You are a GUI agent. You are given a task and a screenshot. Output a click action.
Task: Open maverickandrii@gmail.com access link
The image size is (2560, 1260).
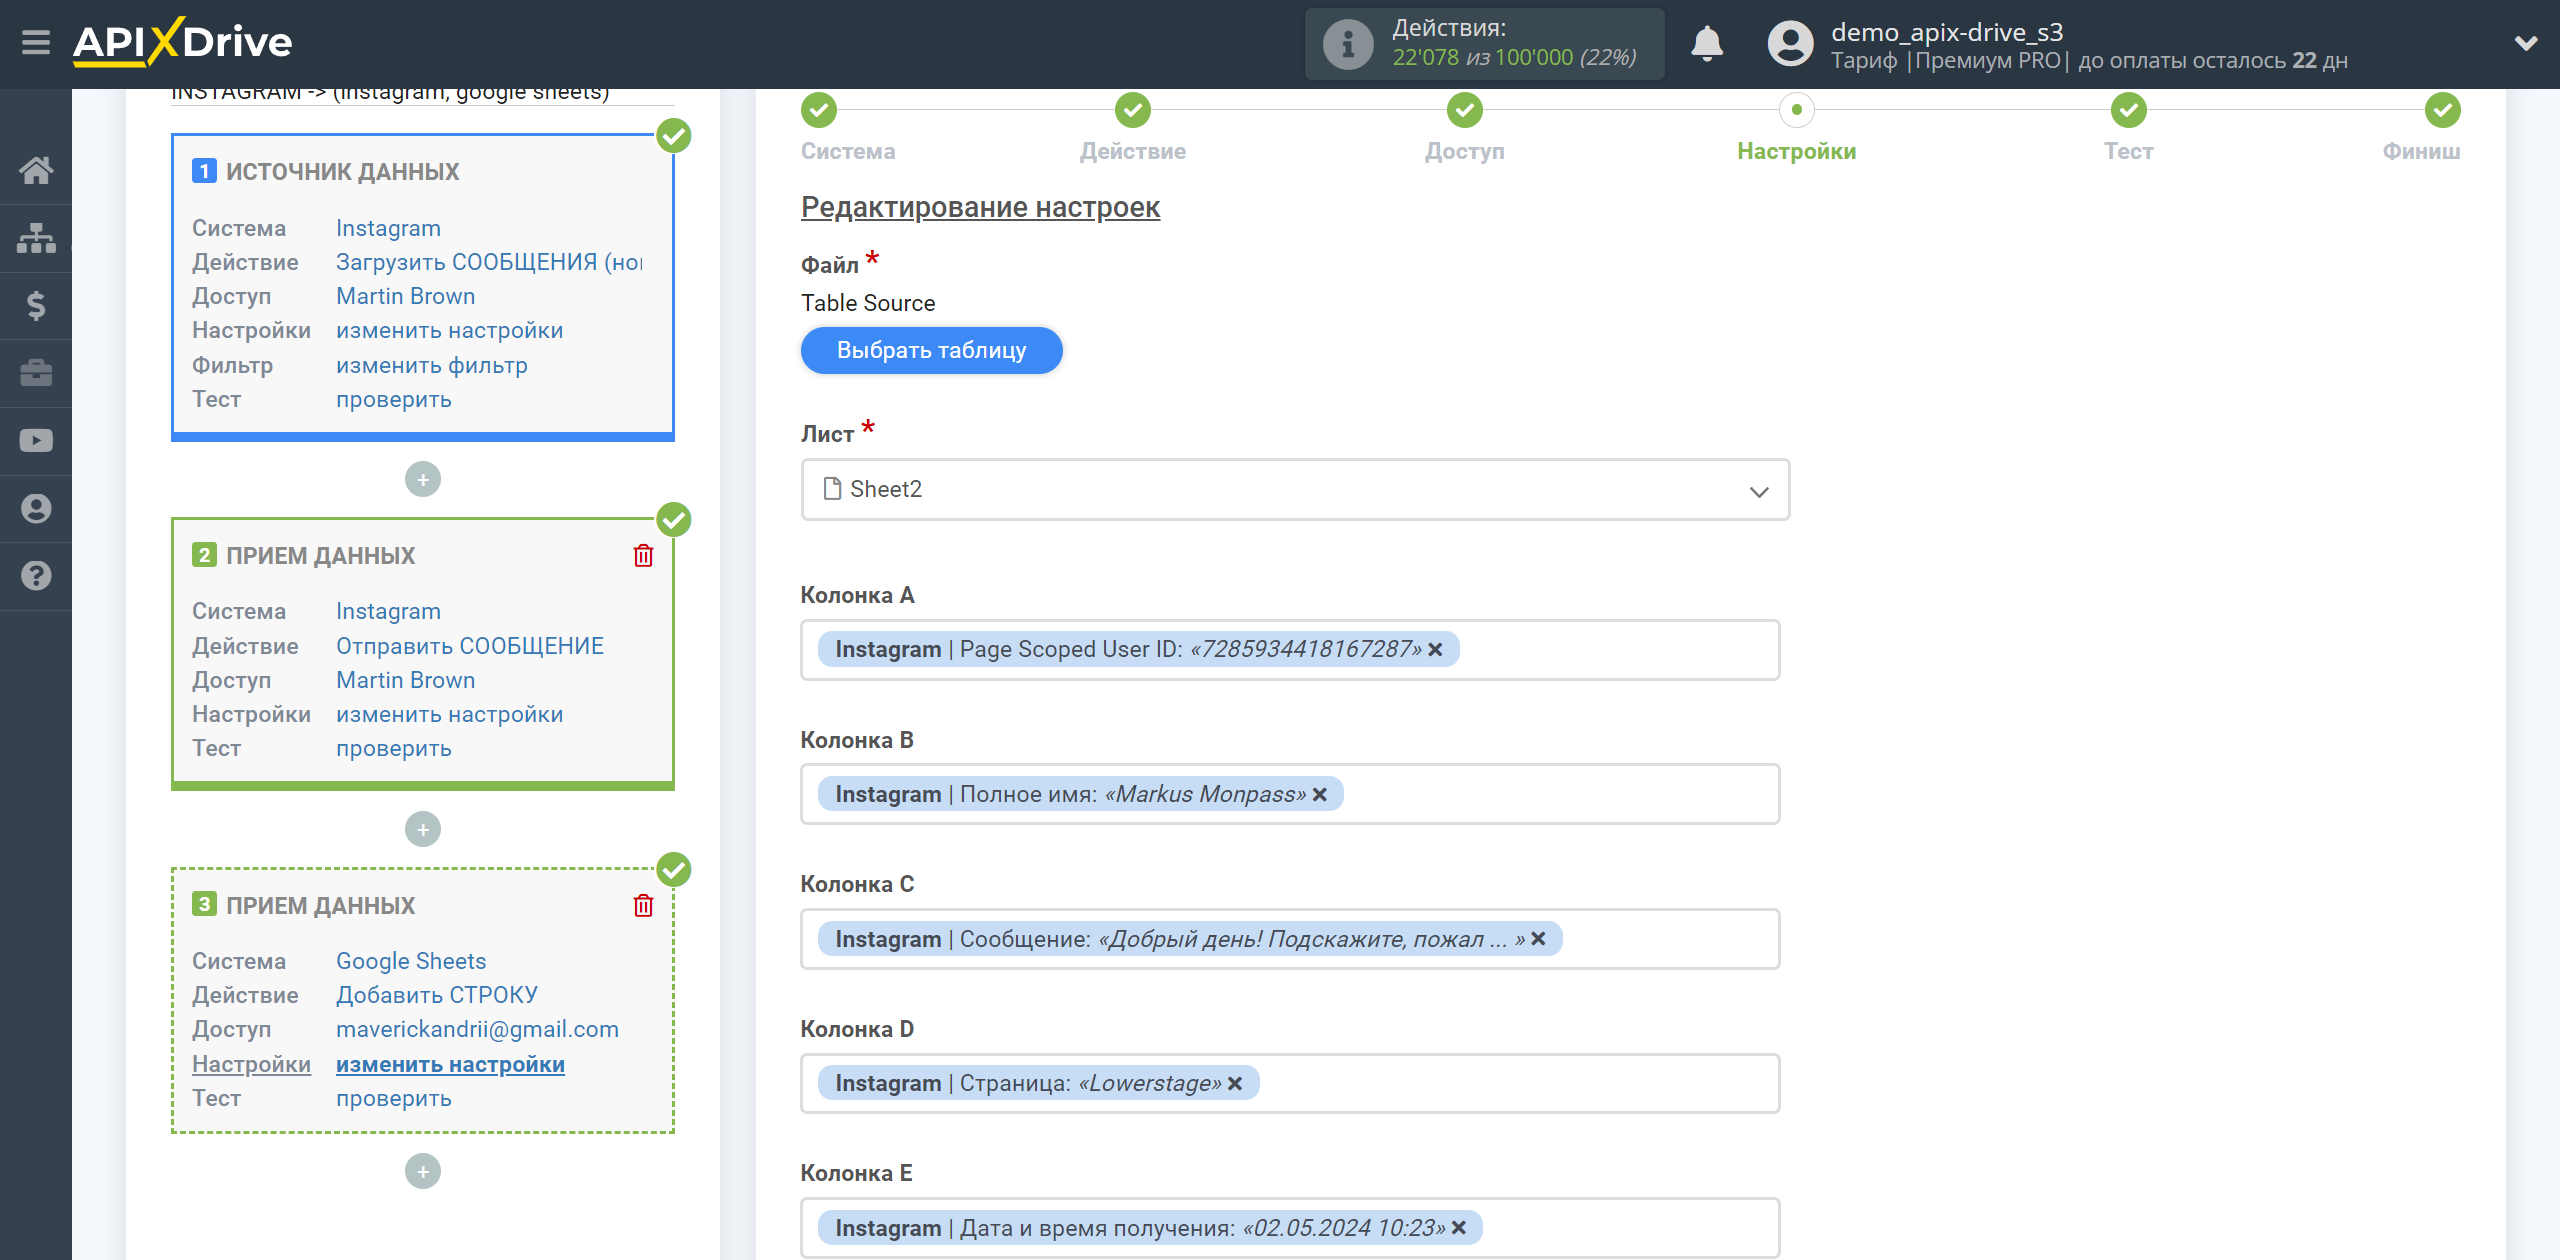(477, 1030)
